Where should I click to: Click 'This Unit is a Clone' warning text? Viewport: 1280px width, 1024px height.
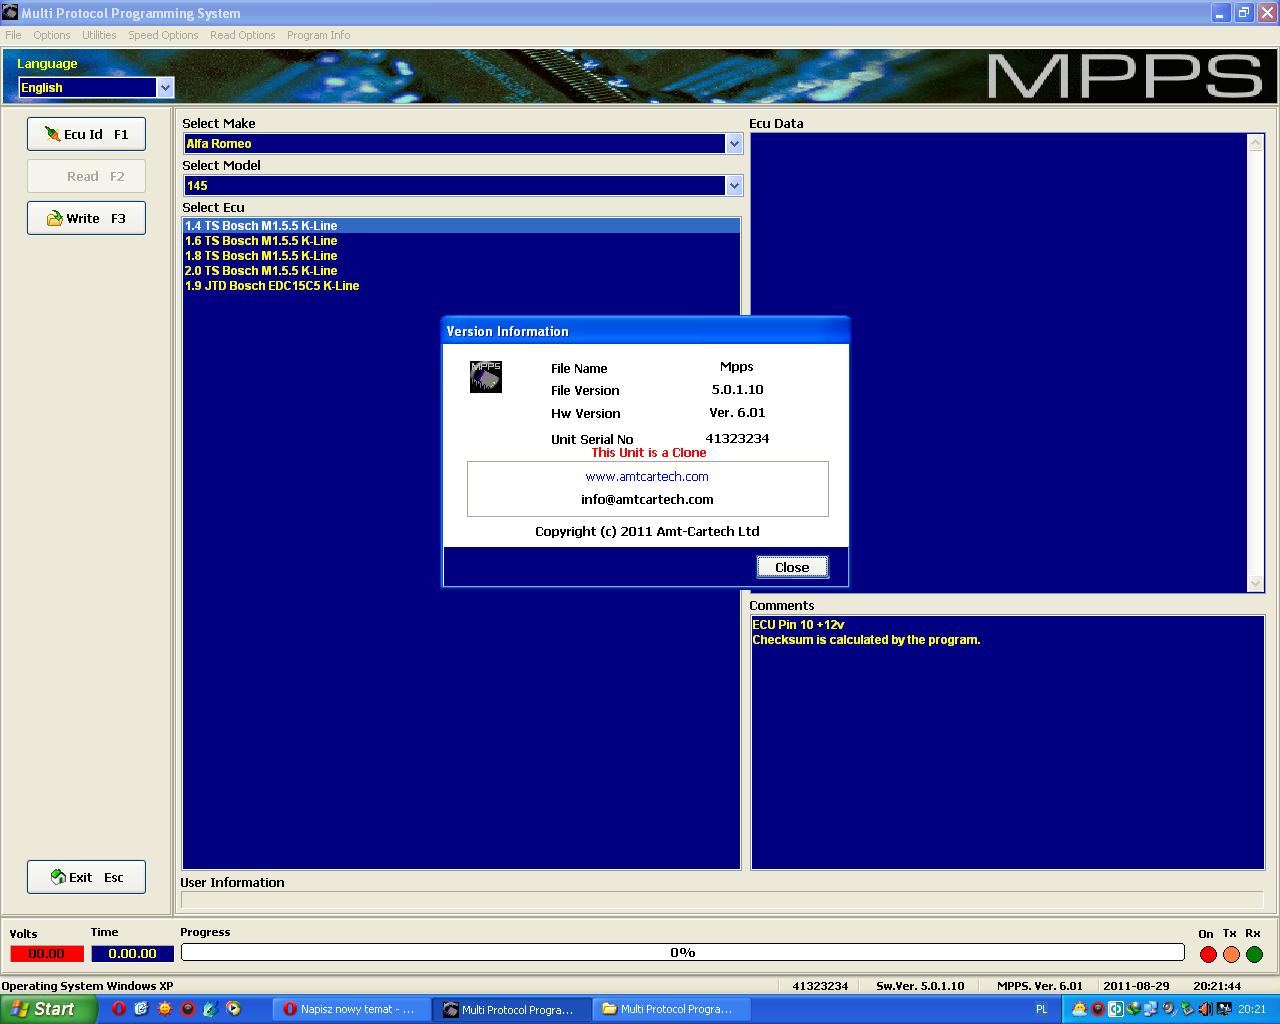(649, 453)
